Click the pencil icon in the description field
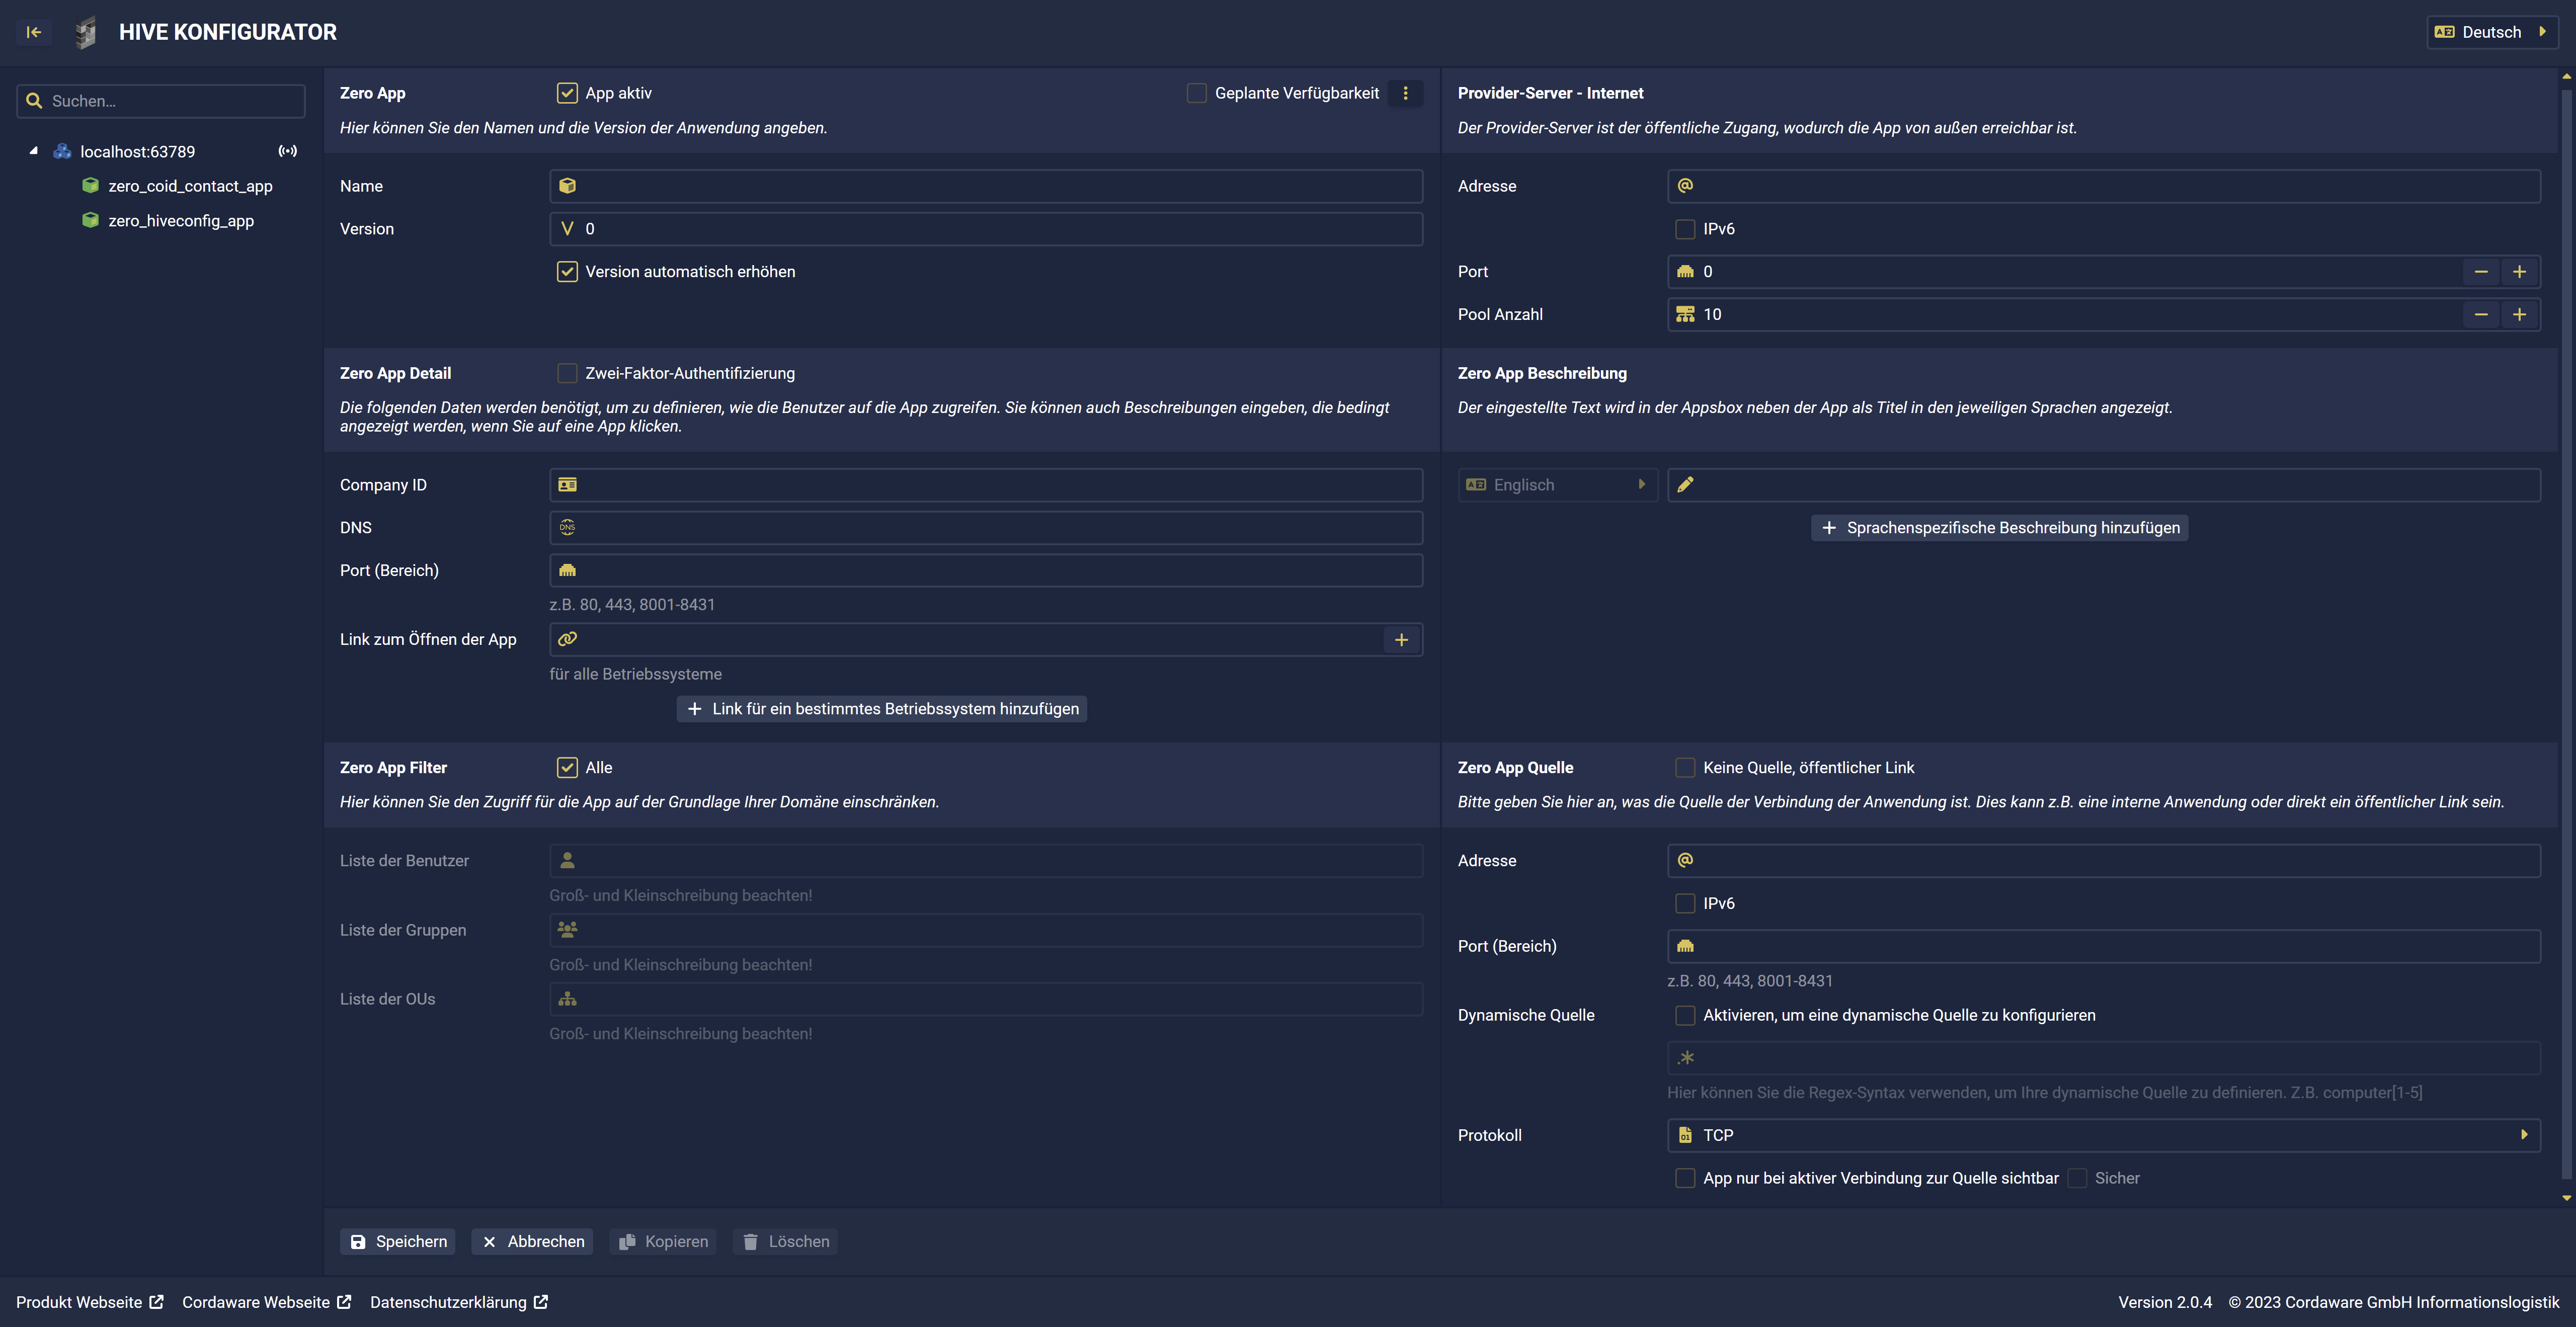Image resolution: width=2576 pixels, height=1327 pixels. click(x=1685, y=485)
